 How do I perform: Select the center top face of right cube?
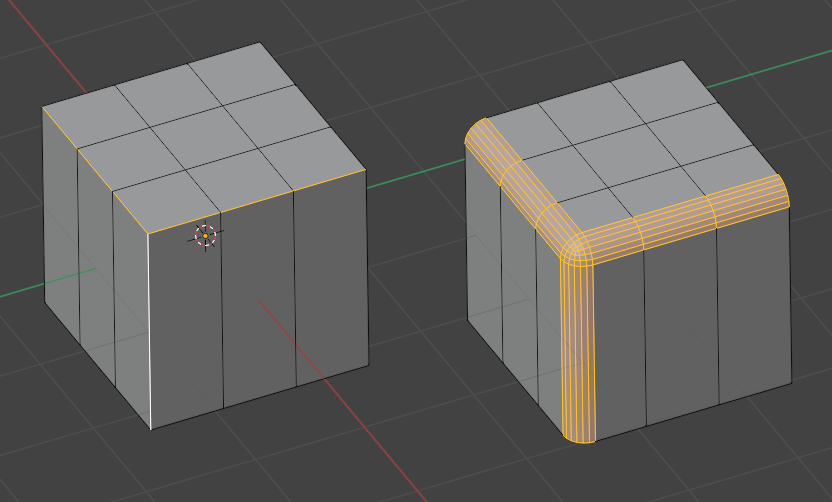click(627, 155)
